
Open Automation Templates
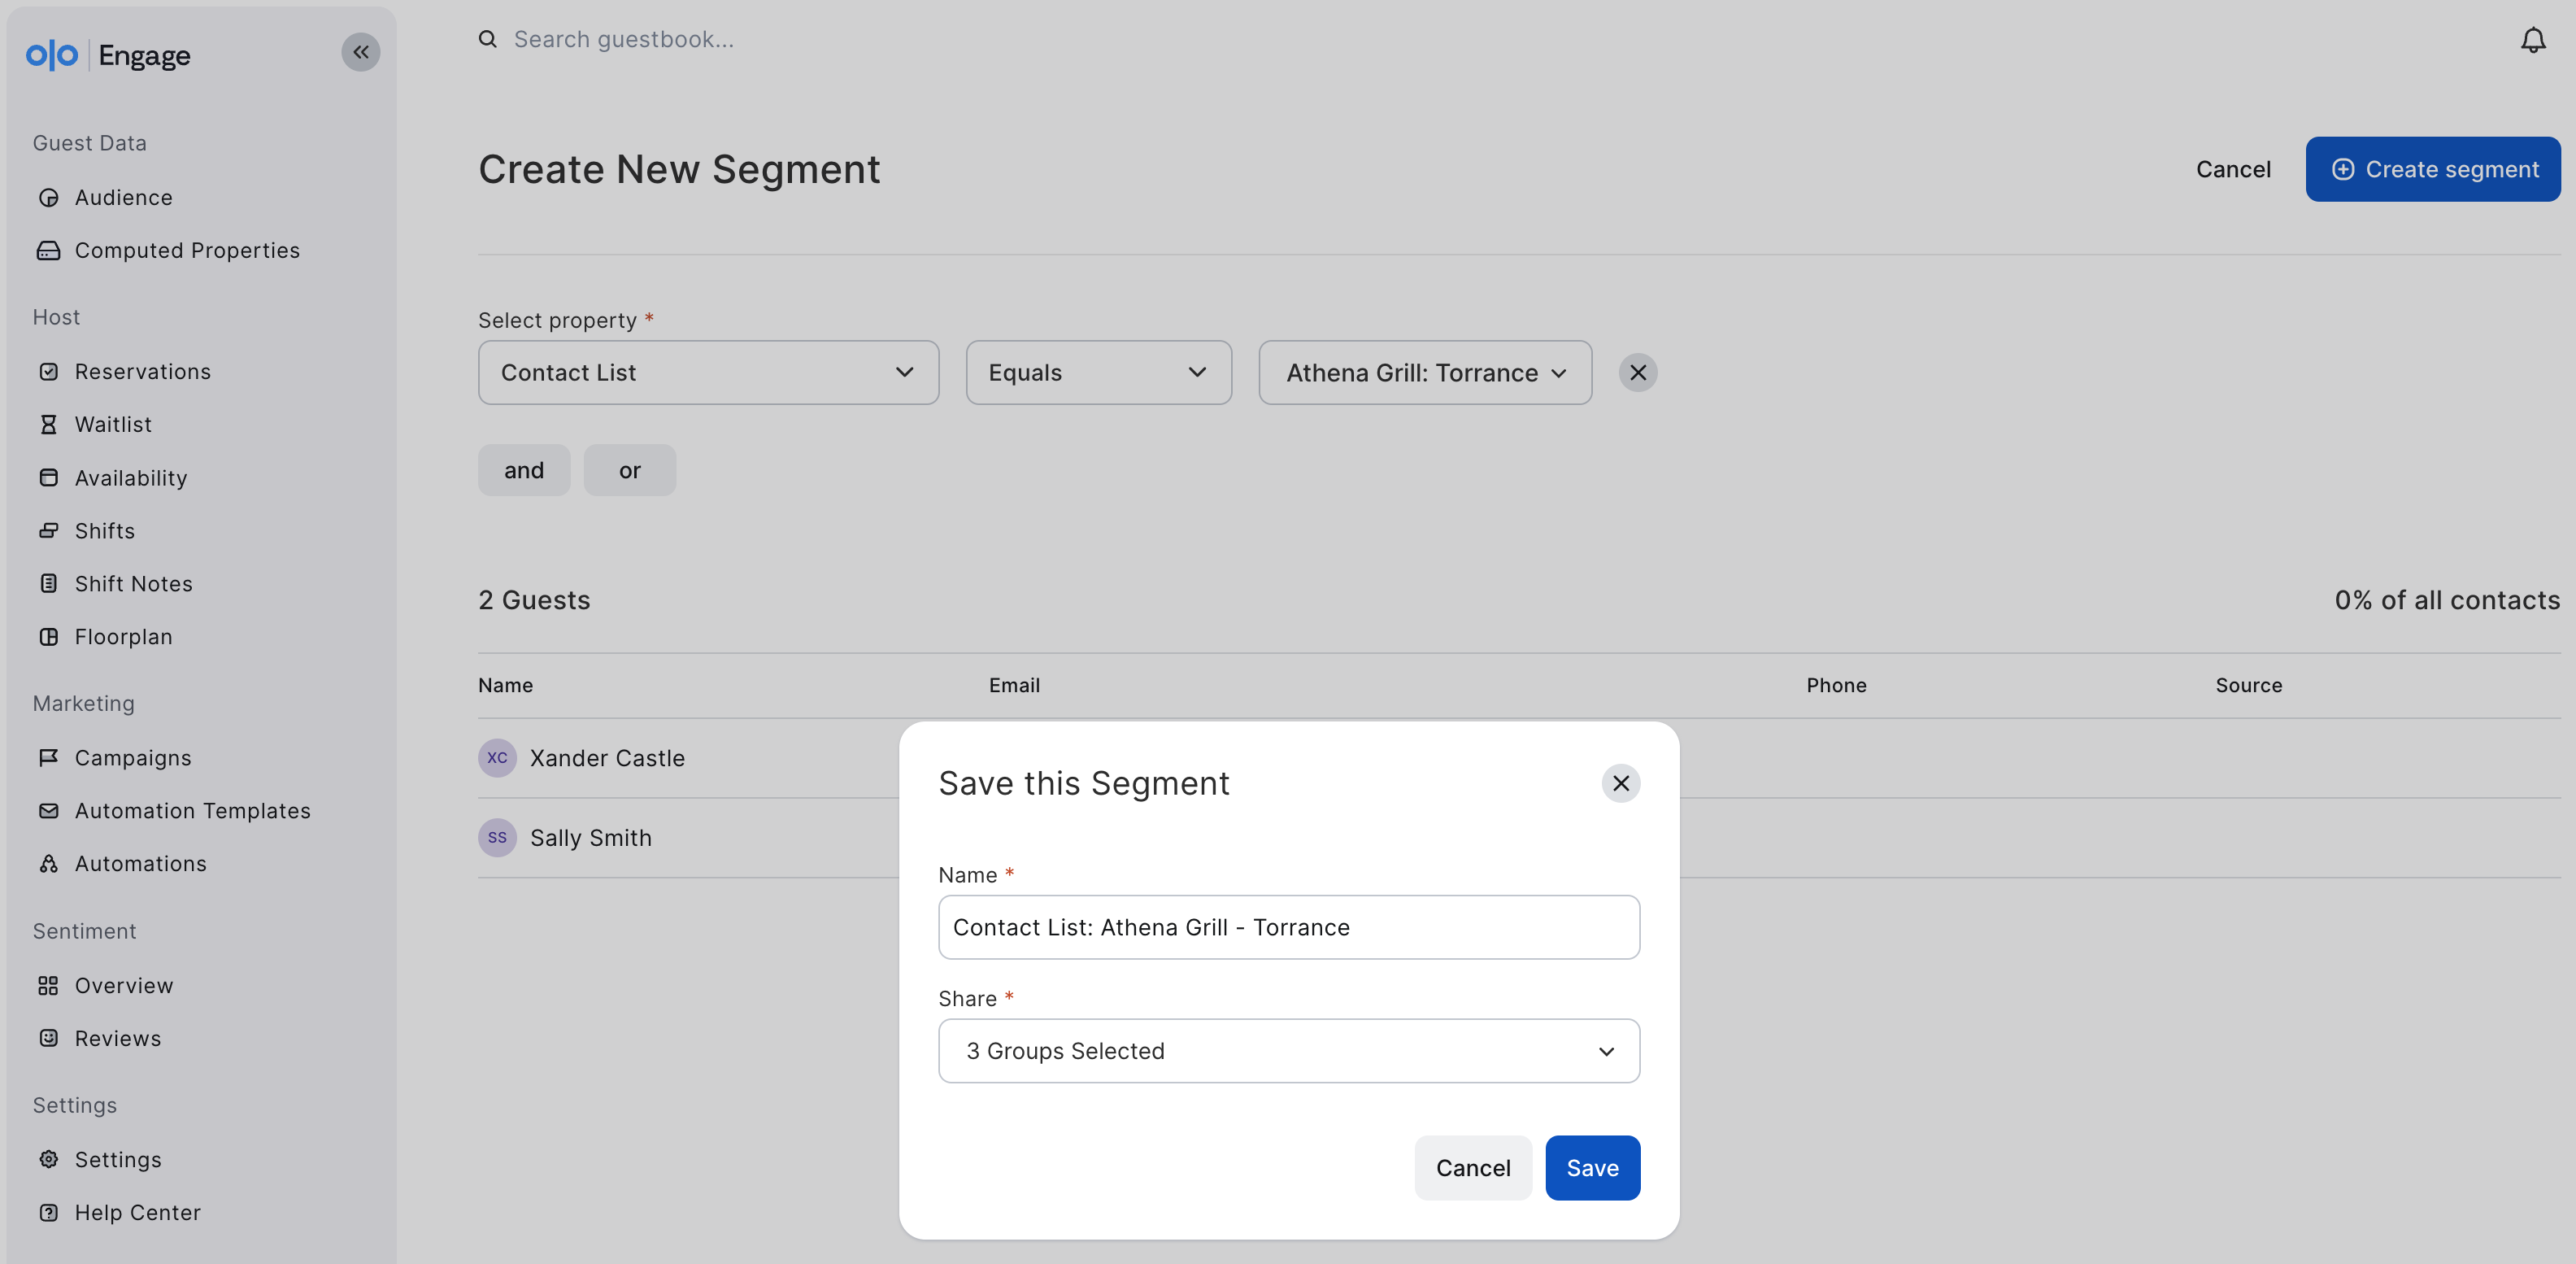[192, 811]
